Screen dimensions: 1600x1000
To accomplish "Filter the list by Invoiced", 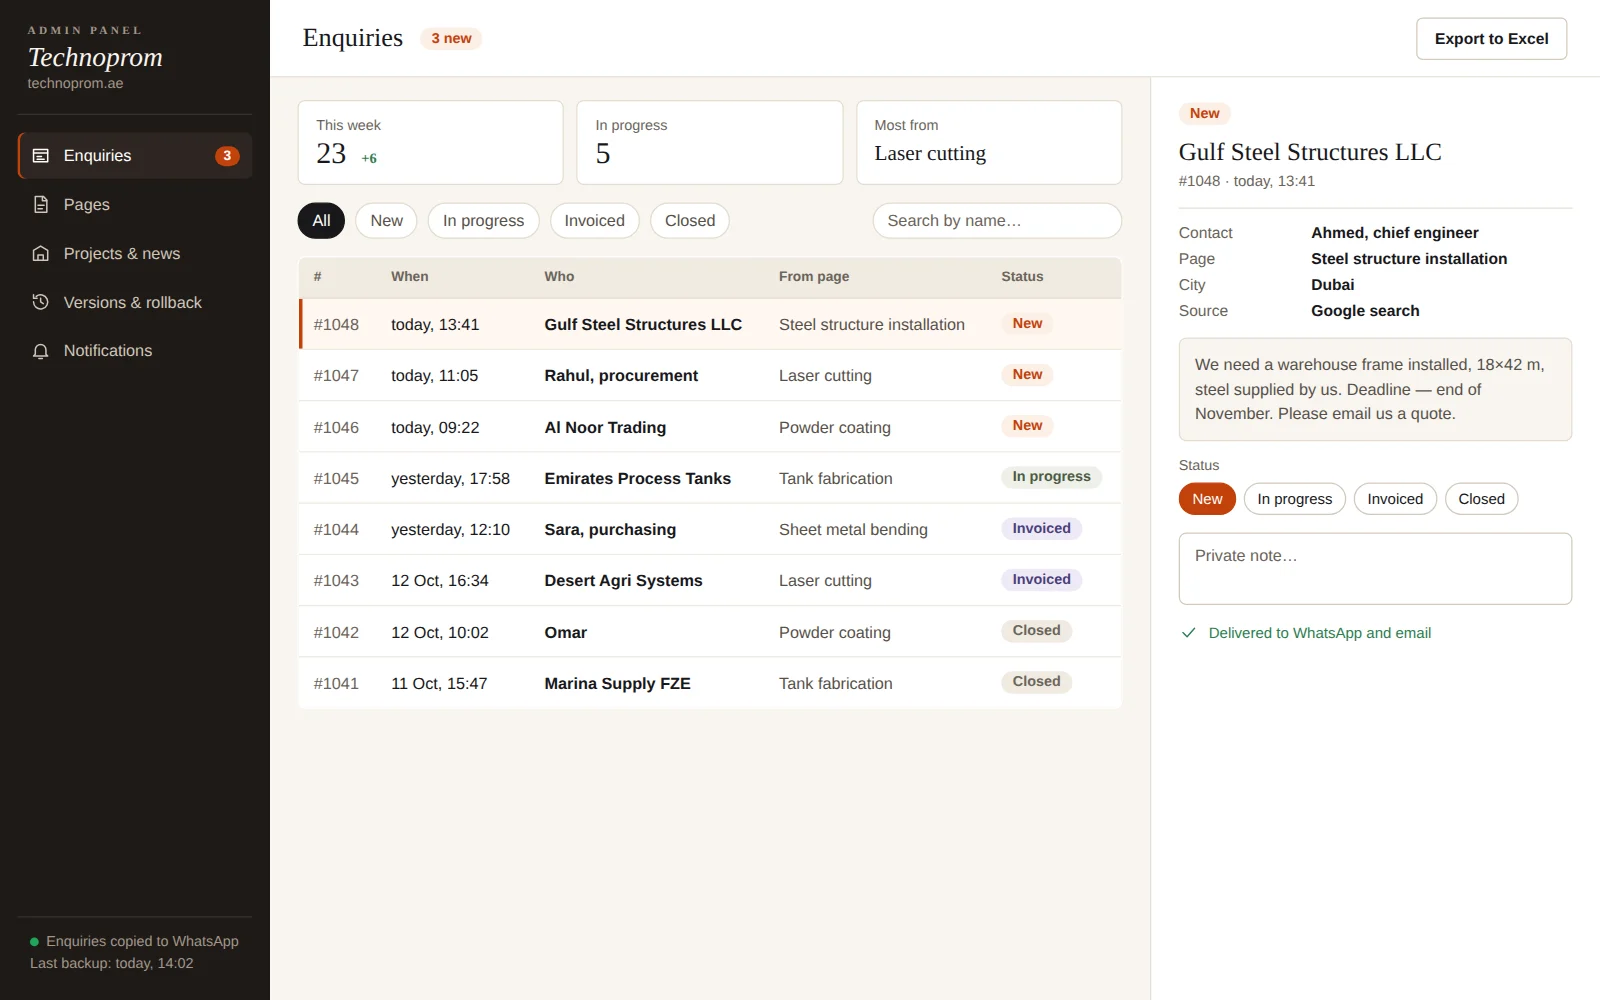I will click(x=595, y=221).
